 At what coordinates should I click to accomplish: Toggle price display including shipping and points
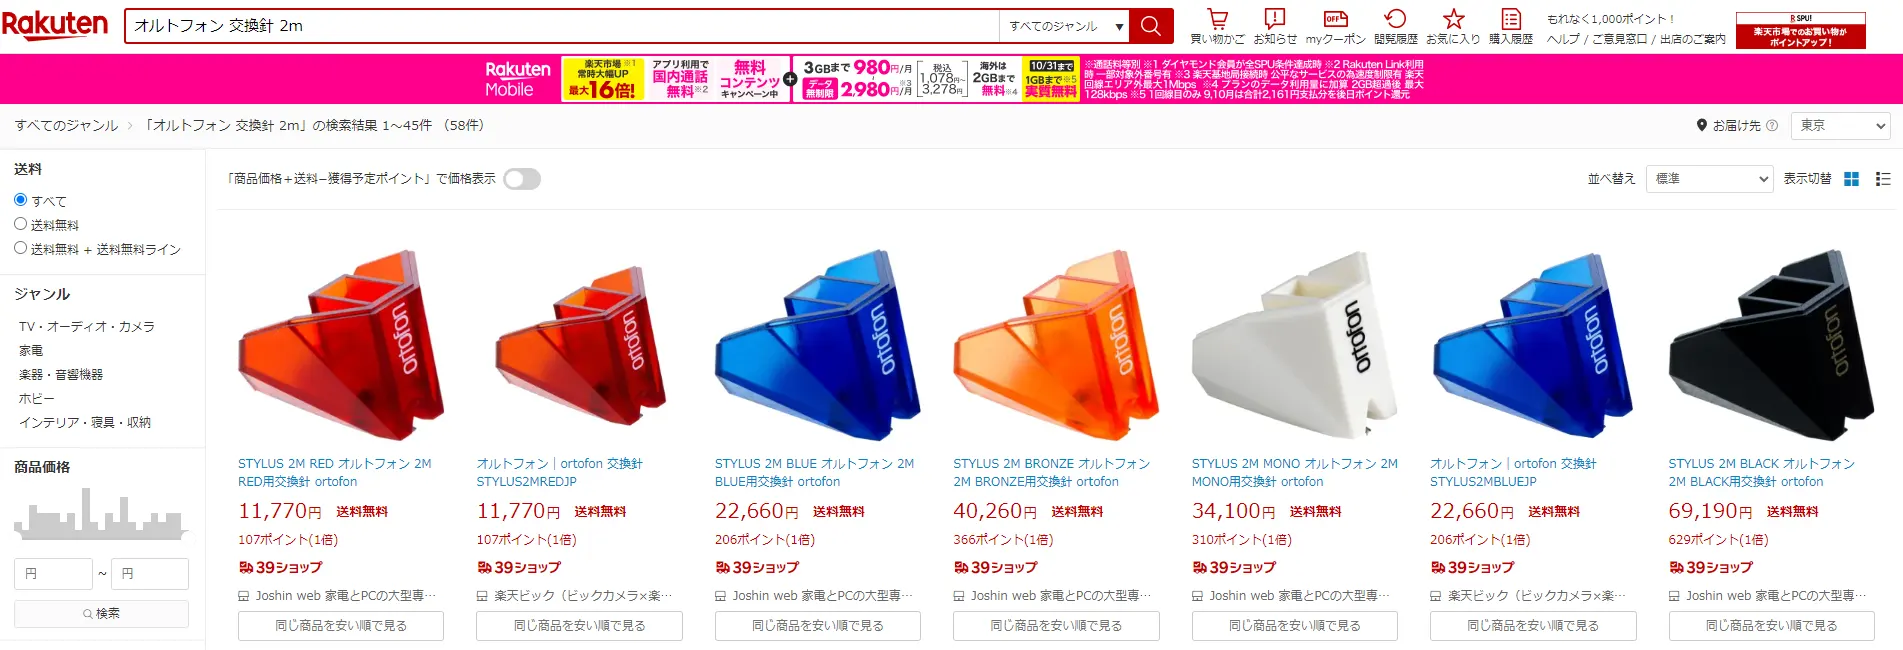[x=522, y=179]
